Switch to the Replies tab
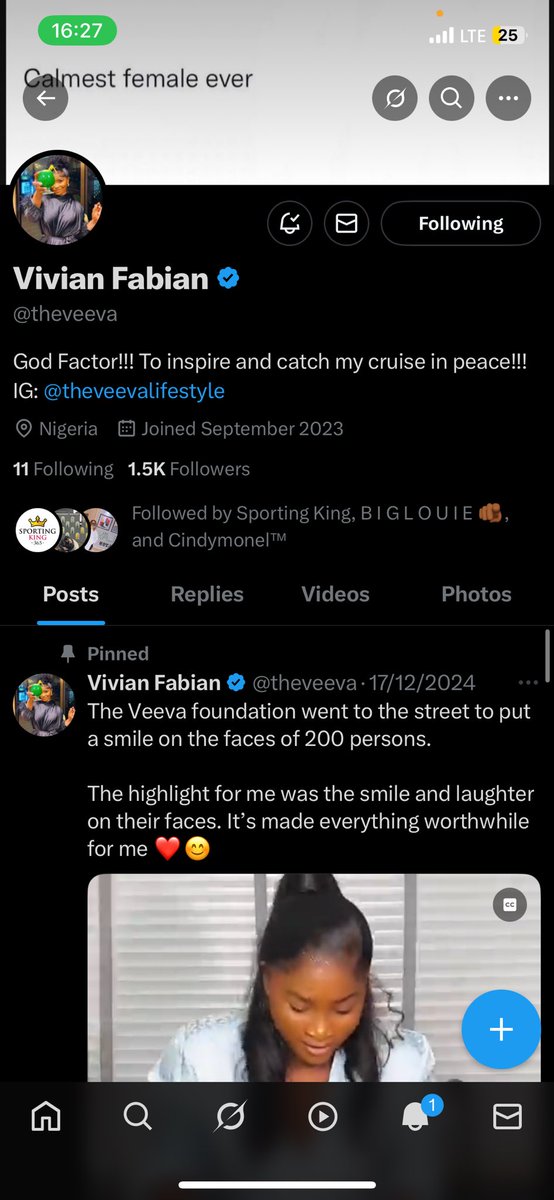 pyautogui.click(x=207, y=594)
